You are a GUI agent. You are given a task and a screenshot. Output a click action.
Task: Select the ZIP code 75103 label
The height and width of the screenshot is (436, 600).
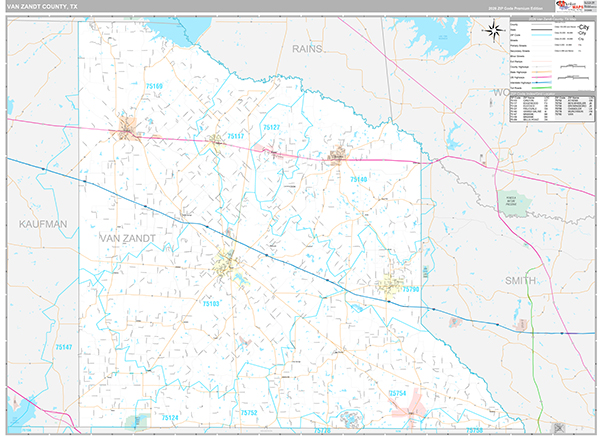point(211,303)
